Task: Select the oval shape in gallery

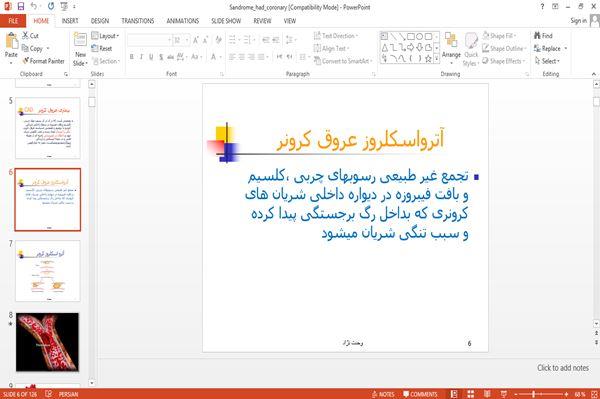Action: tap(420, 37)
